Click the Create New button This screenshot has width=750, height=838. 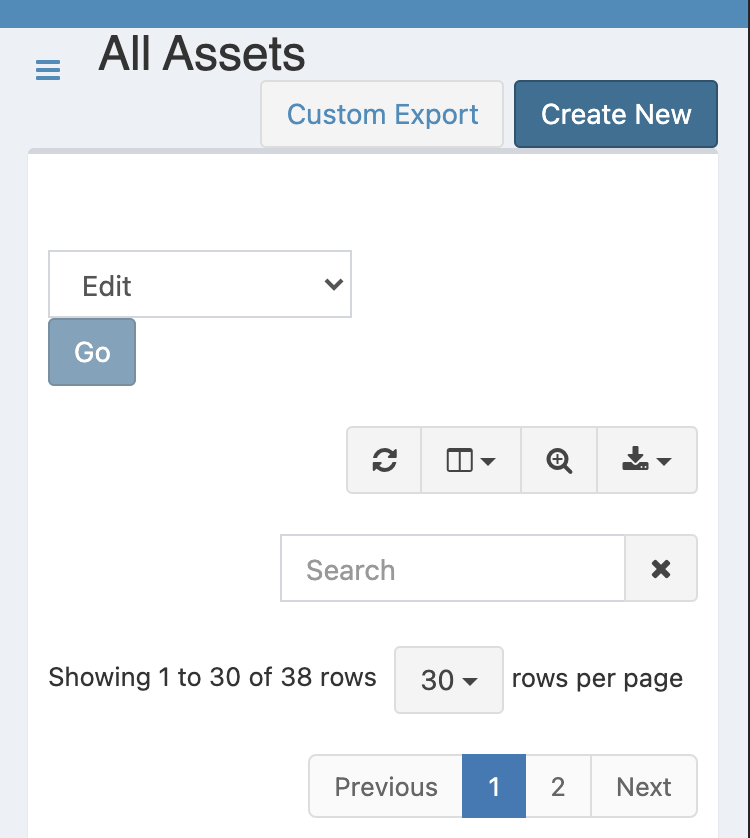point(616,114)
